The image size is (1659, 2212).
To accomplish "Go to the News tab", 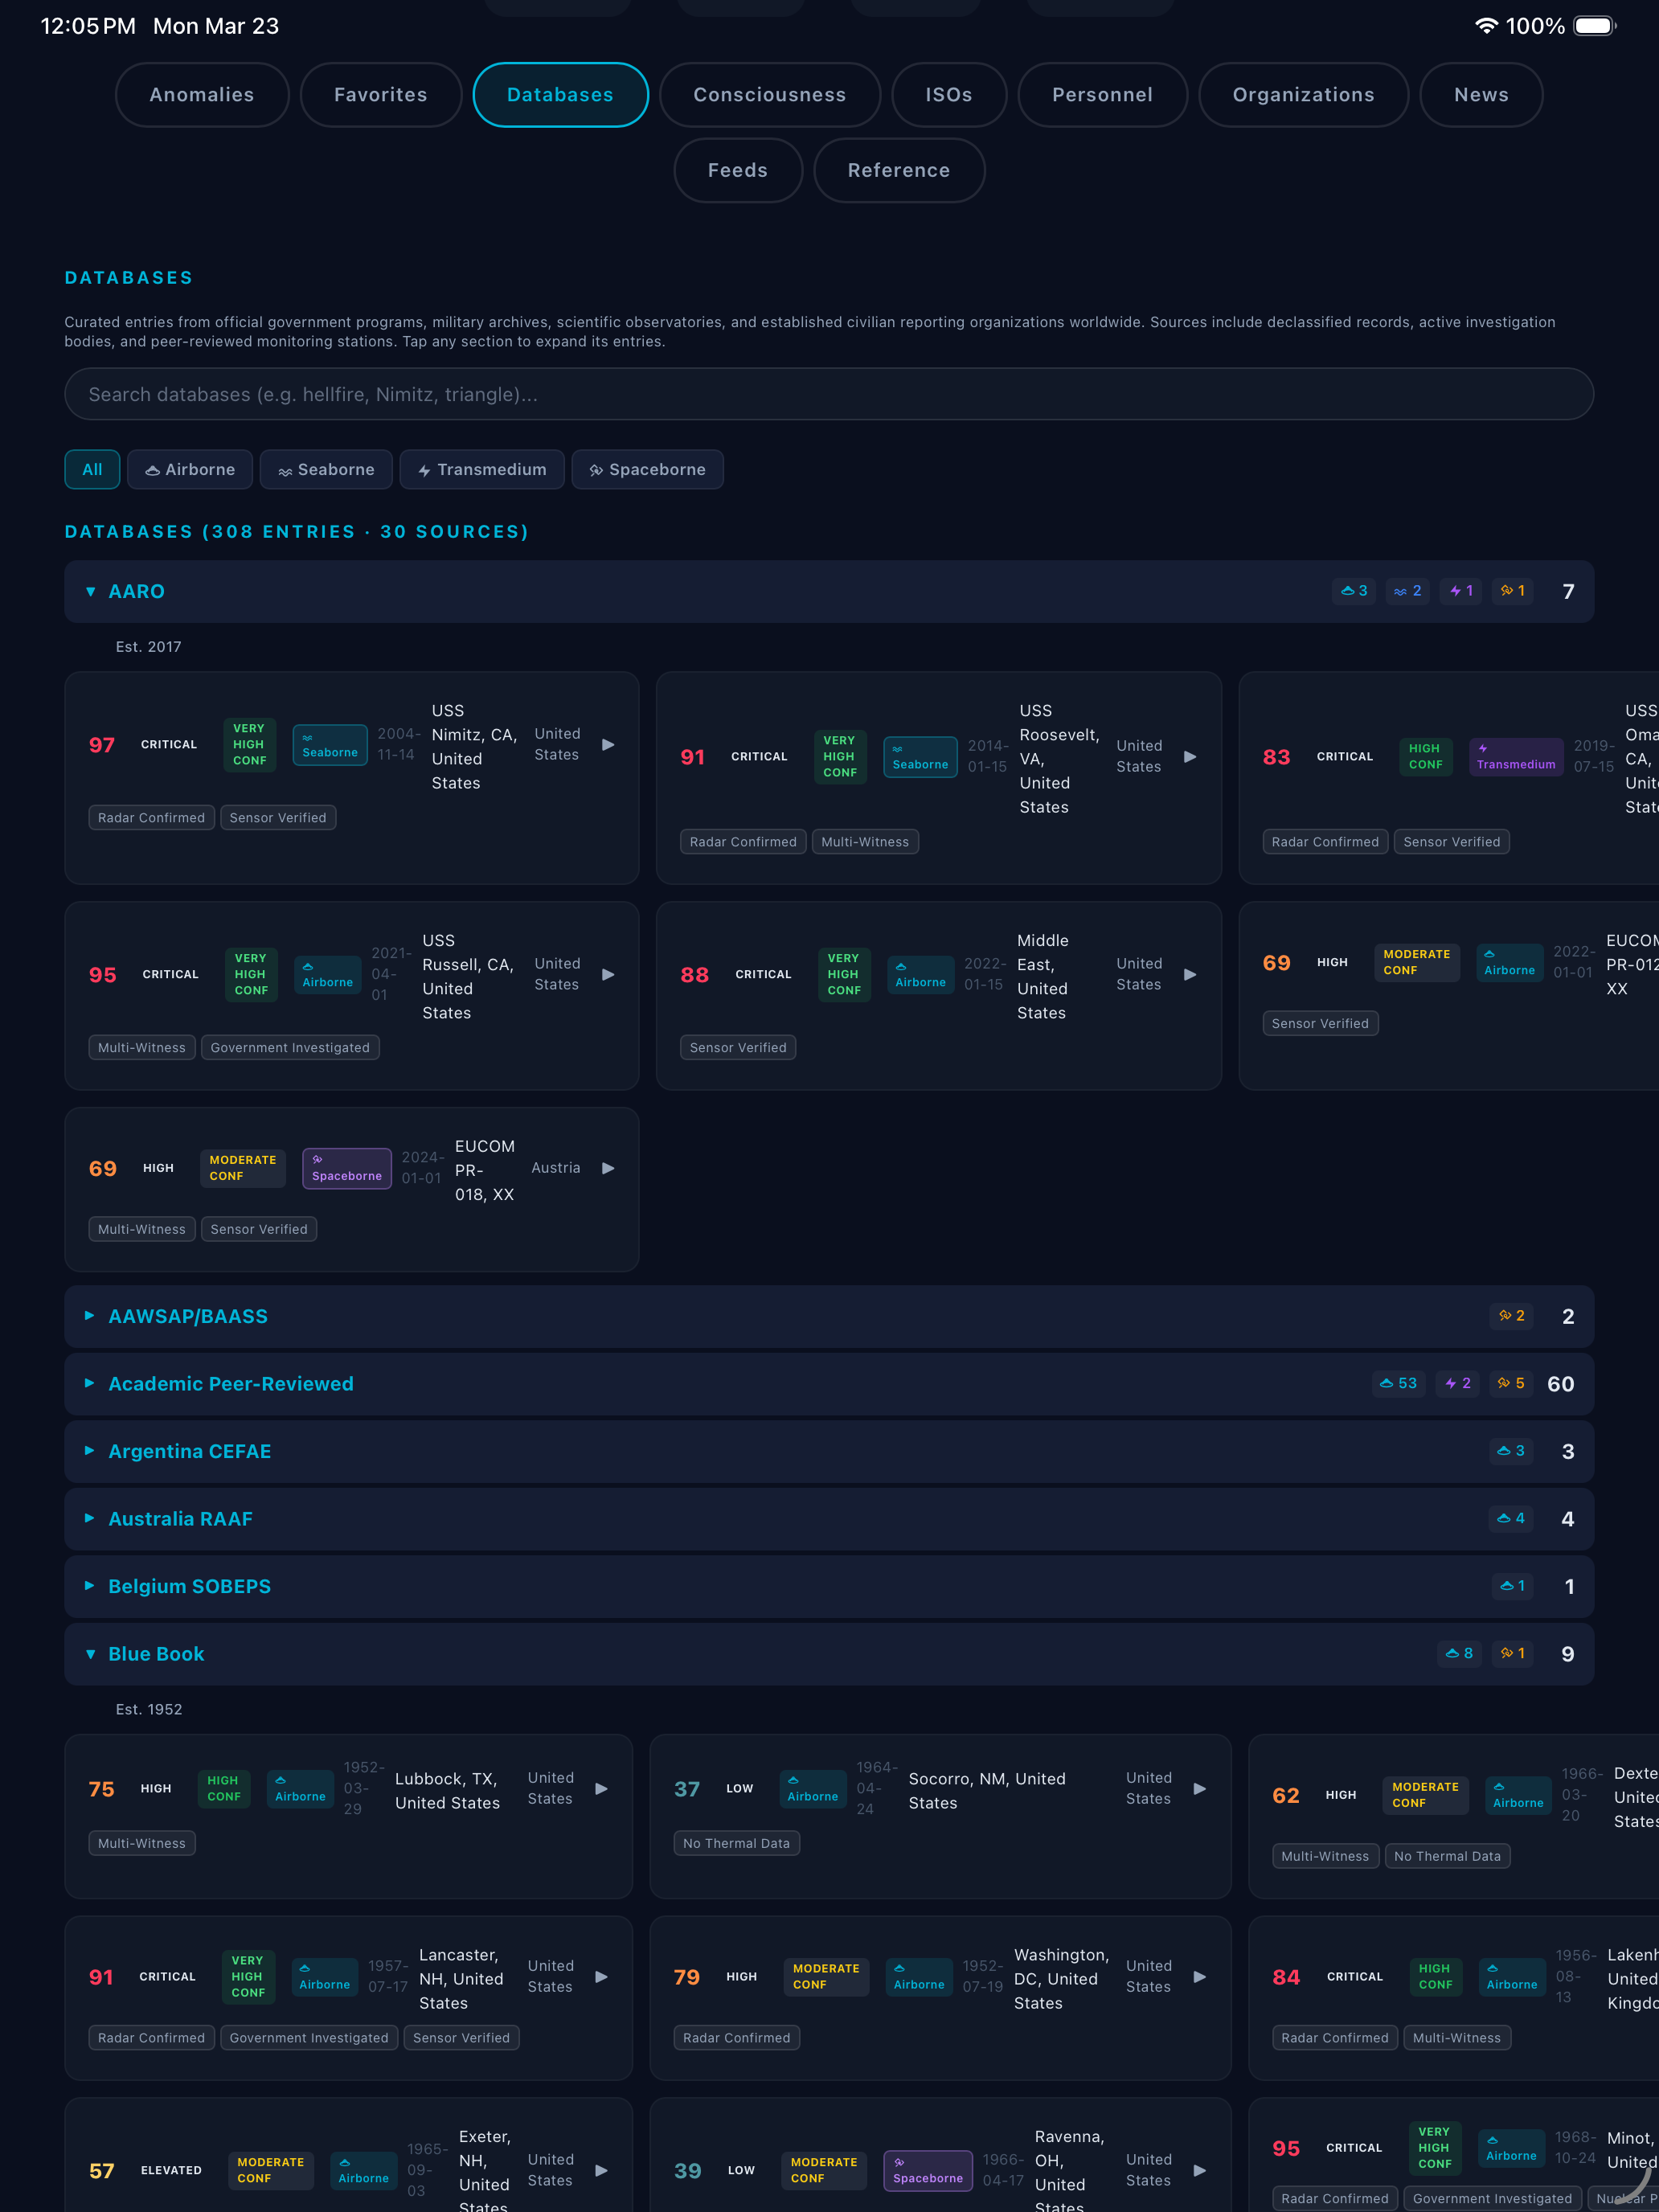I will tap(1481, 95).
